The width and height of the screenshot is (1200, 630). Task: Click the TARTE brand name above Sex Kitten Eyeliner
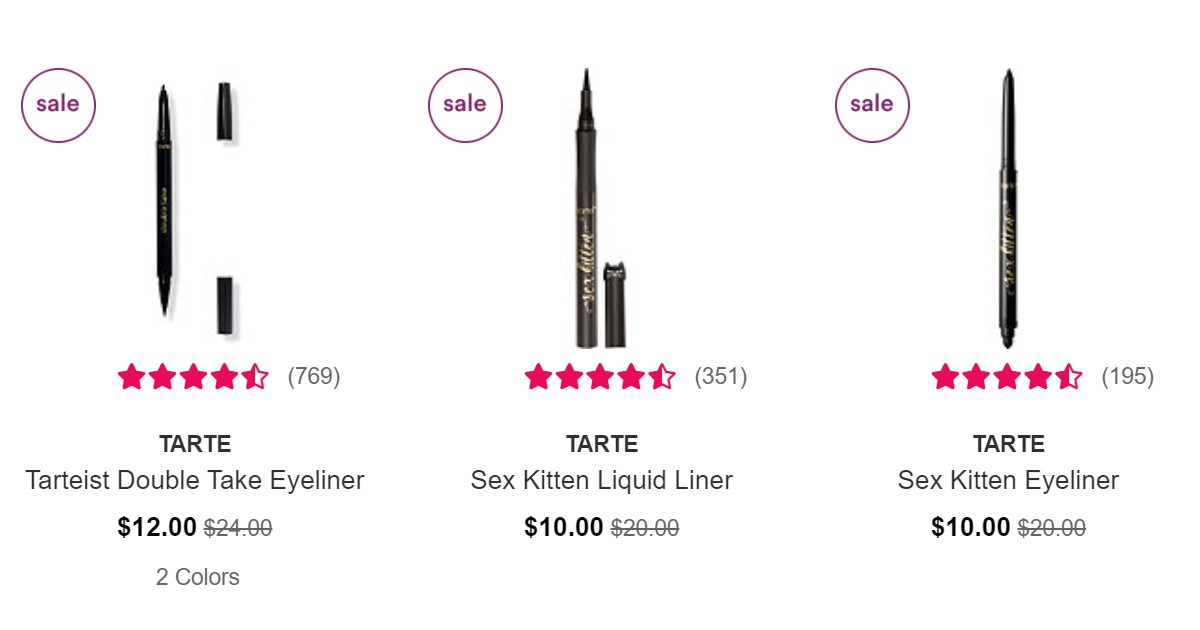point(1008,444)
